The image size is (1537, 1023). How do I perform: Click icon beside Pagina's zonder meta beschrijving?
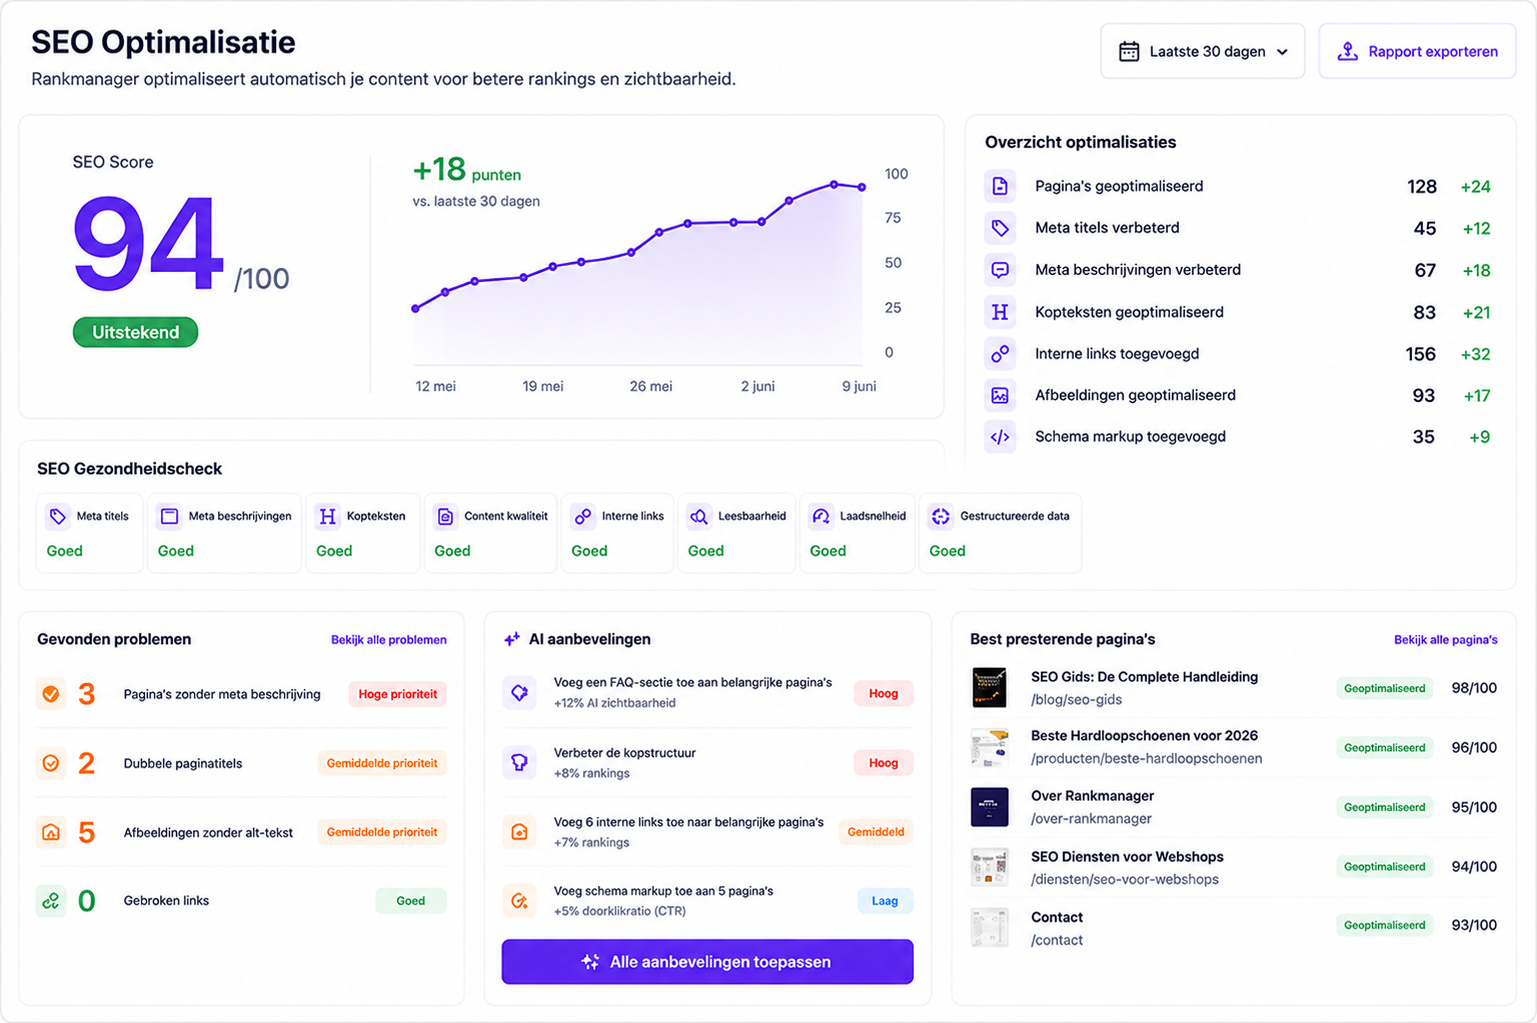click(x=51, y=694)
